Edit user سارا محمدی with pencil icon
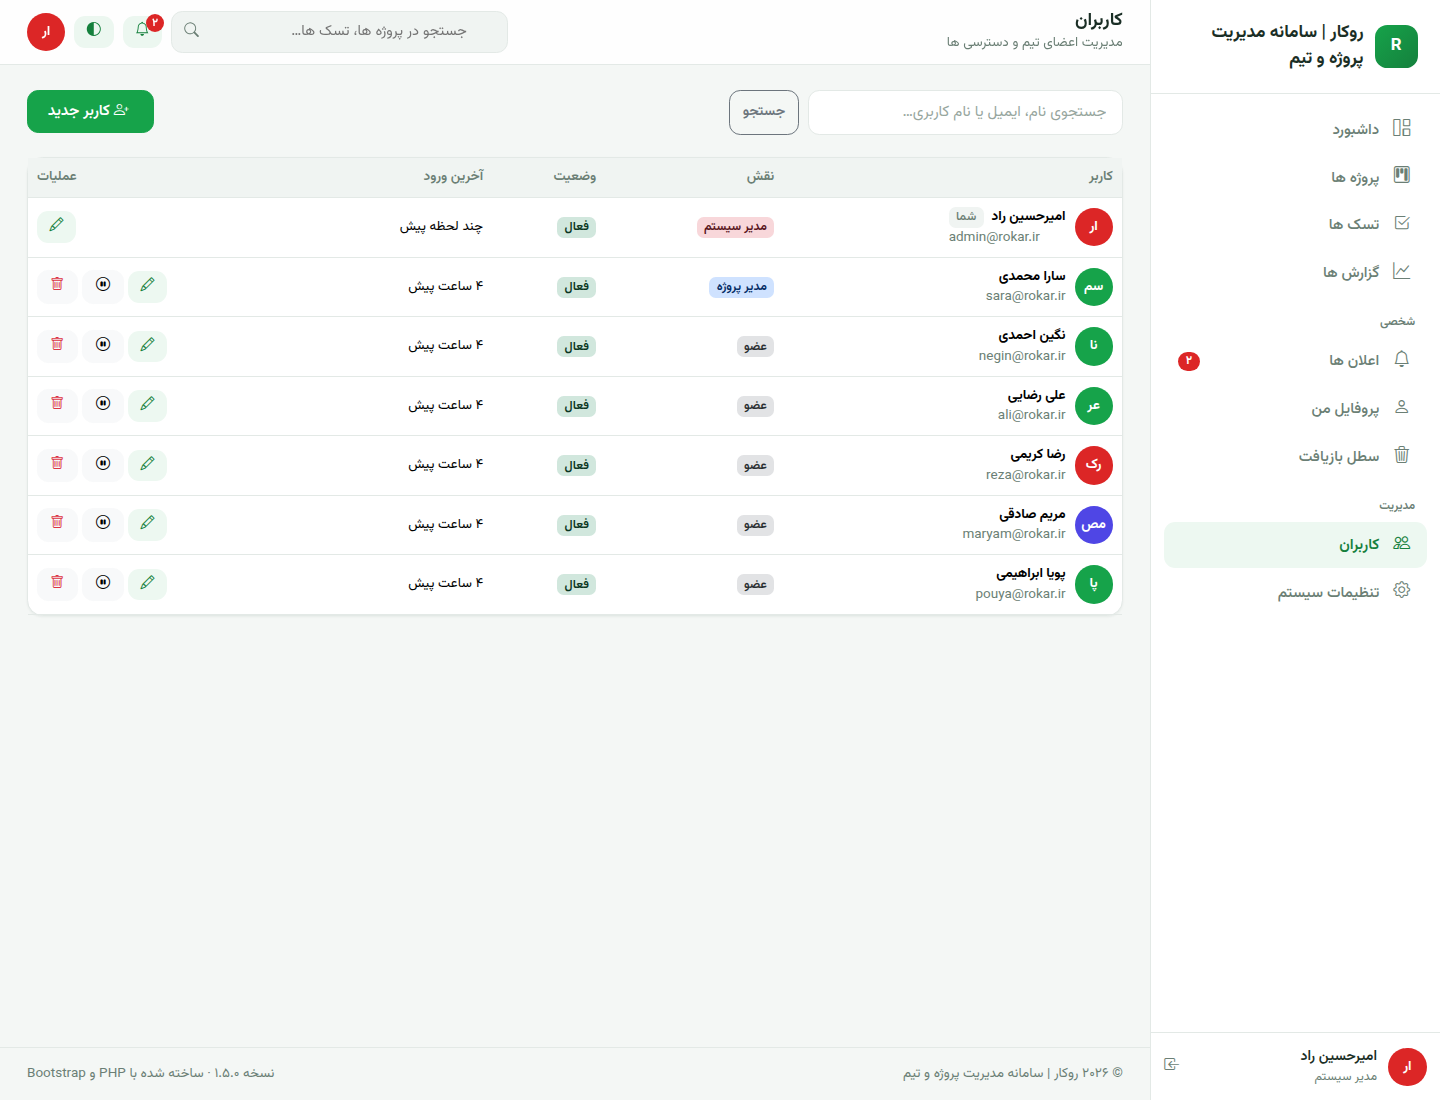The image size is (1440, 1100). 147,286
